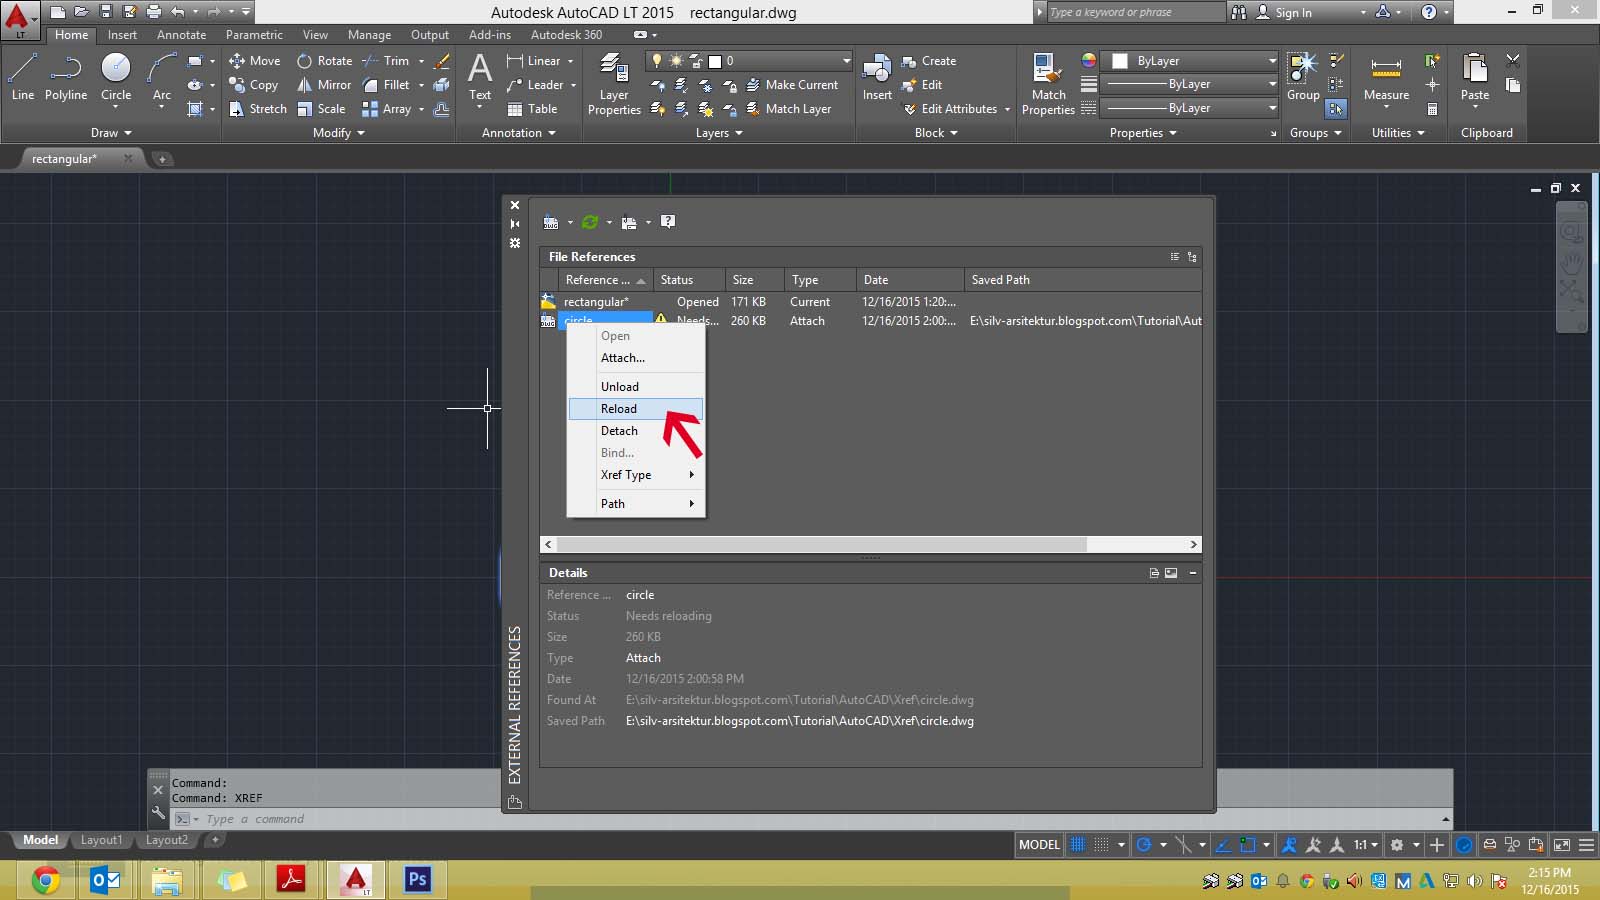Switch to the Annotate ribbon tab
Screen dimensions: 1600x900
point(181,35)
